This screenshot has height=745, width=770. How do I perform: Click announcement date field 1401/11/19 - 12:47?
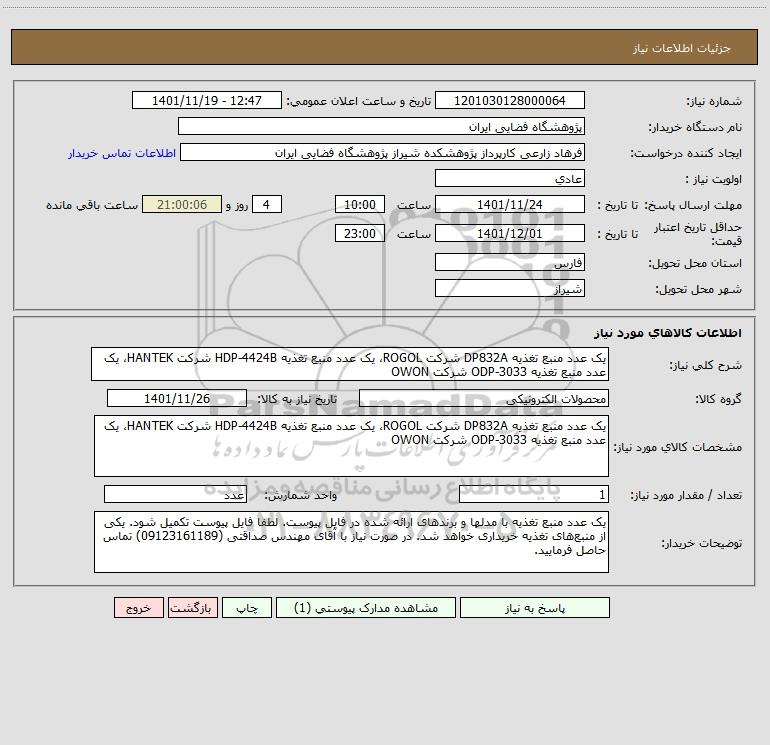(207, 100)
